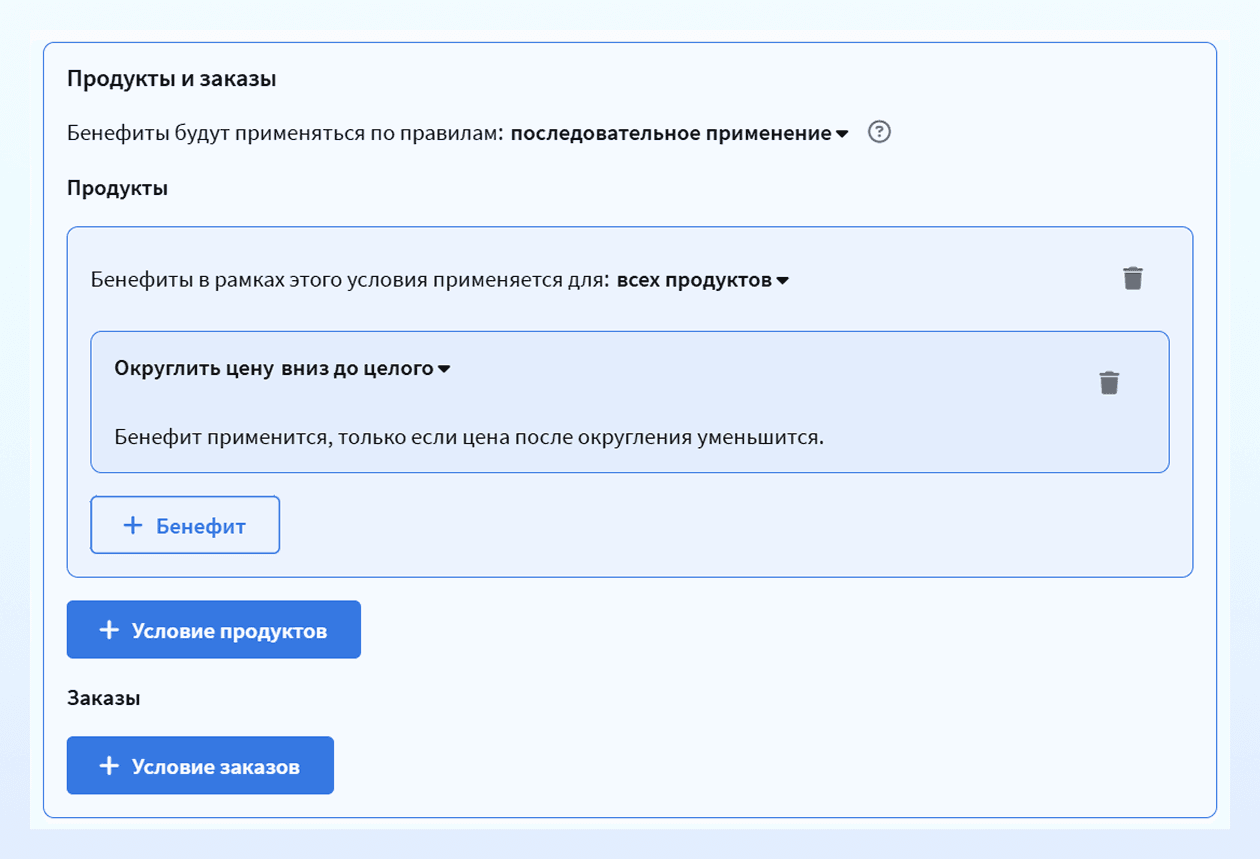Click the 'Продукты' subsection heading
1260x859 pixels.
pos(118,188)
